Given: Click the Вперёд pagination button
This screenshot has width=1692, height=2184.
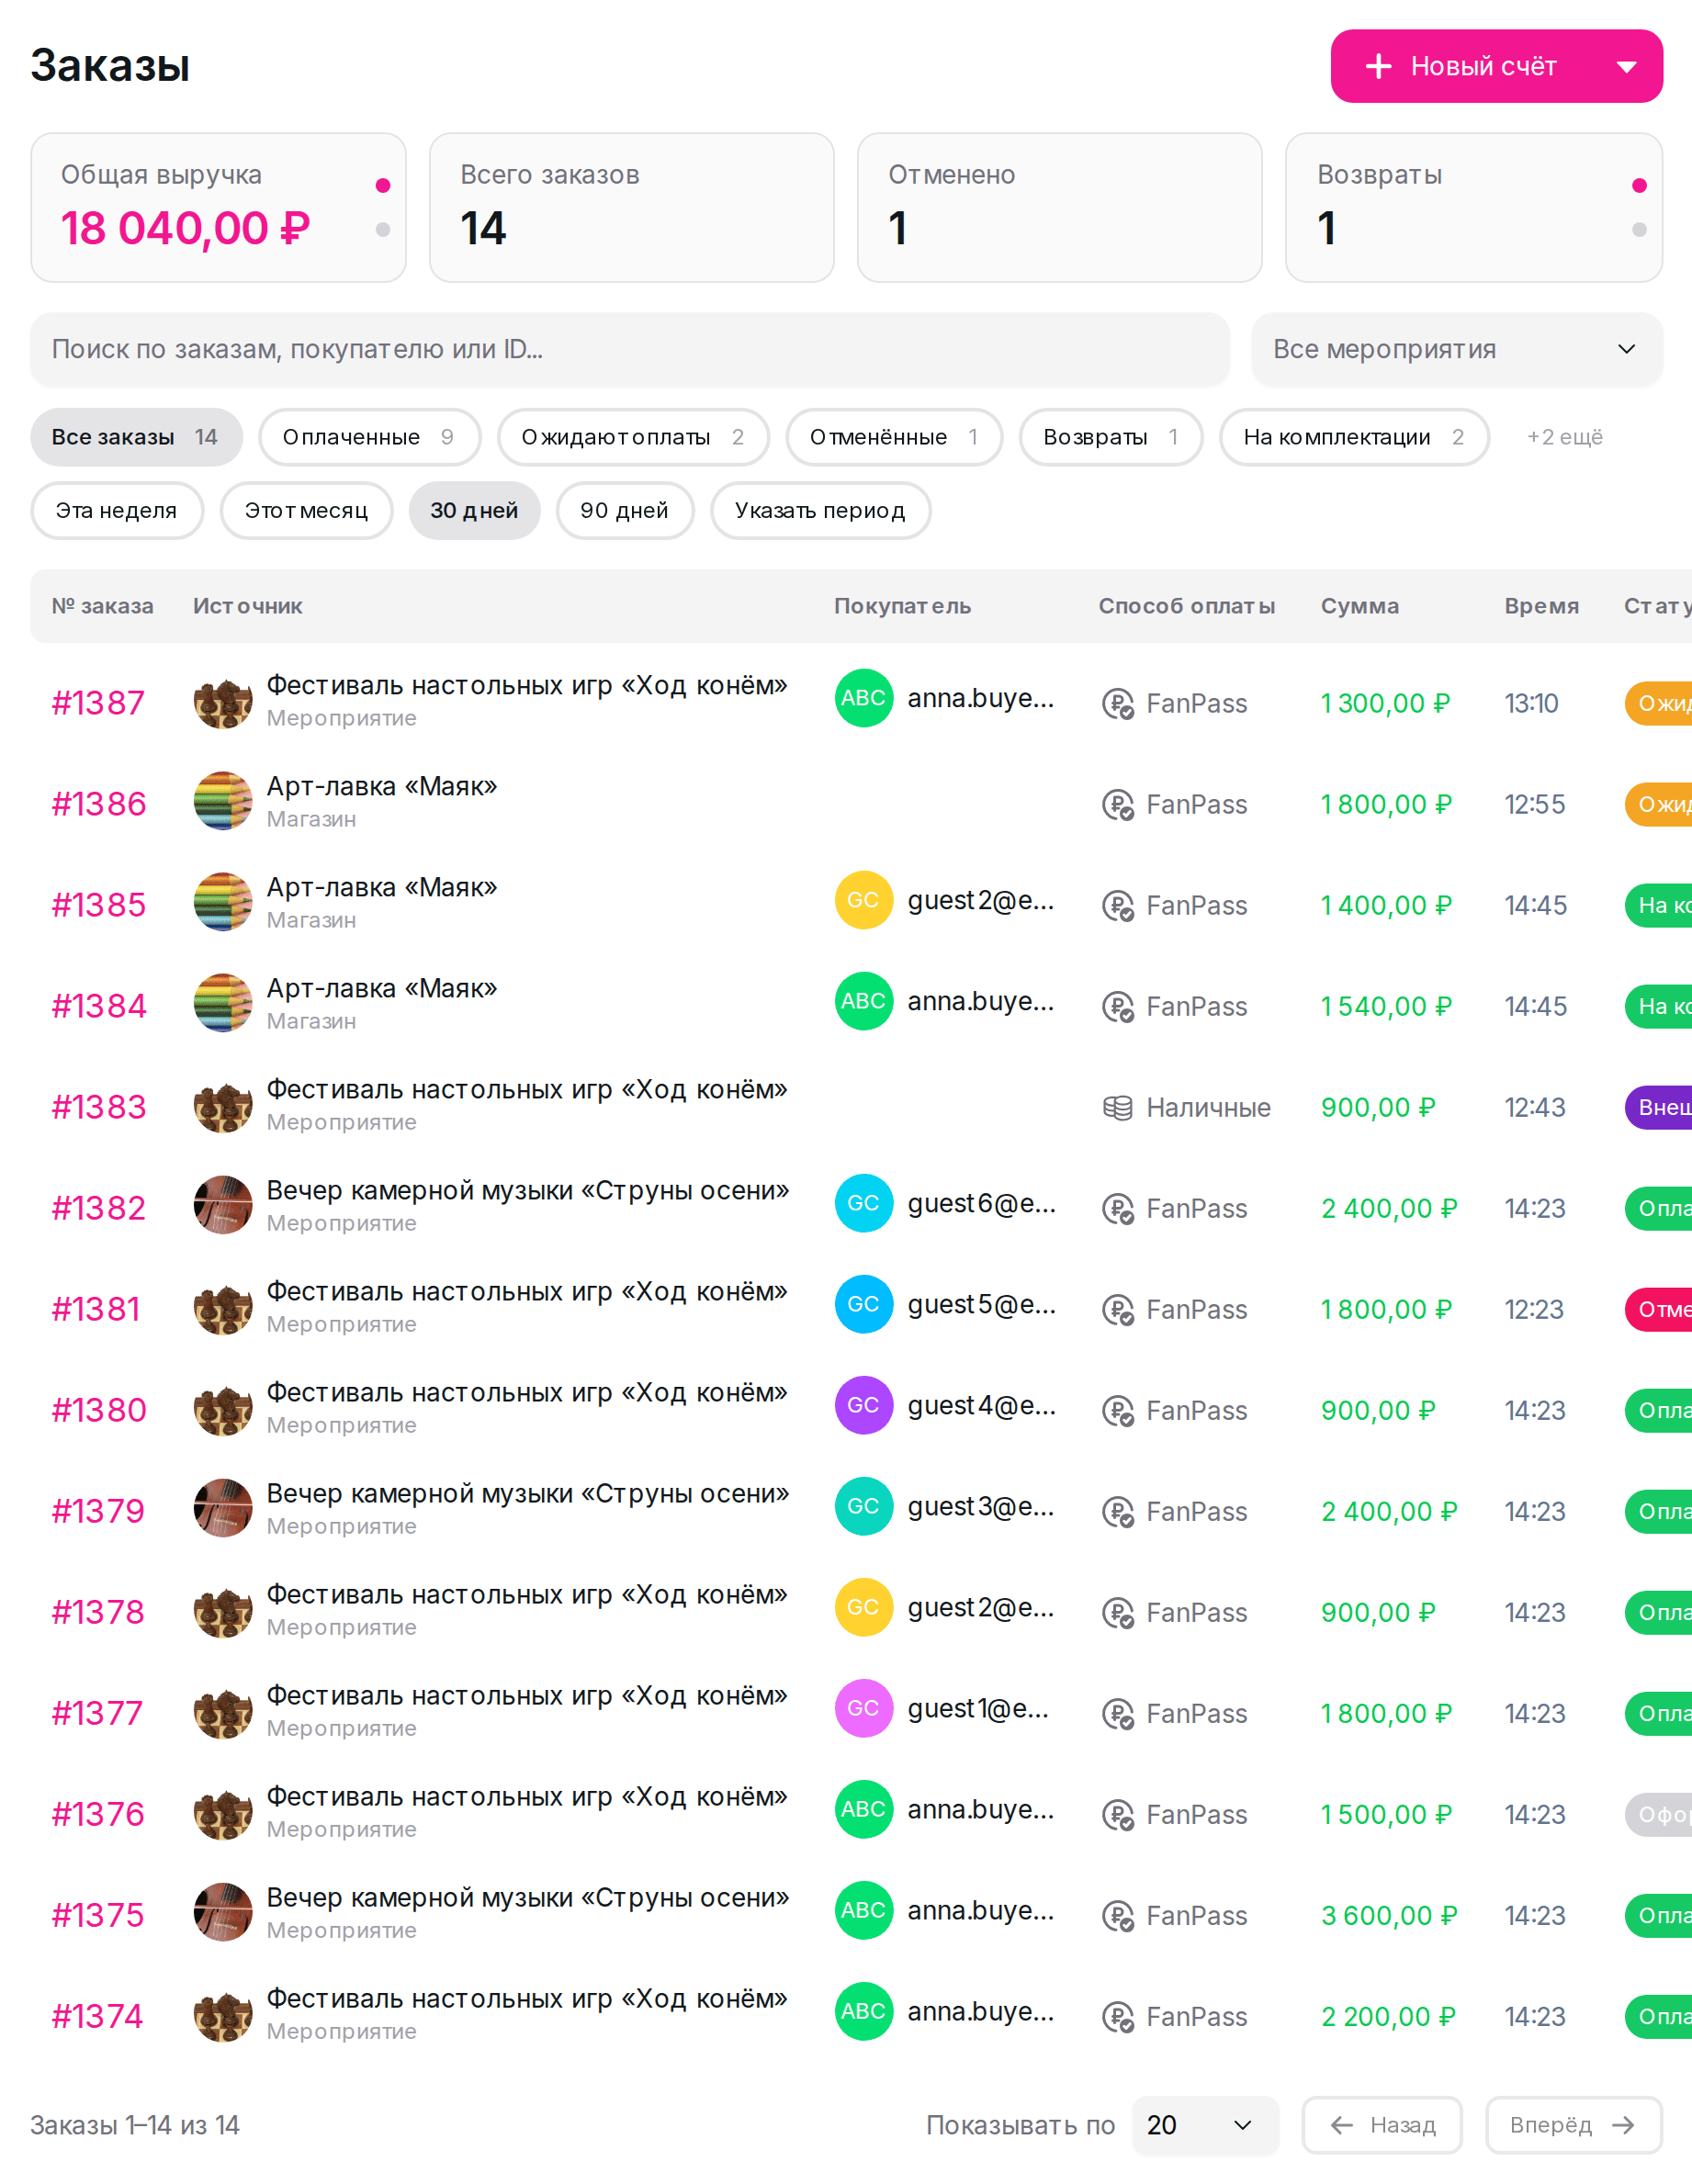Looking at the screenshot, I should [x=1573, y=2125].
